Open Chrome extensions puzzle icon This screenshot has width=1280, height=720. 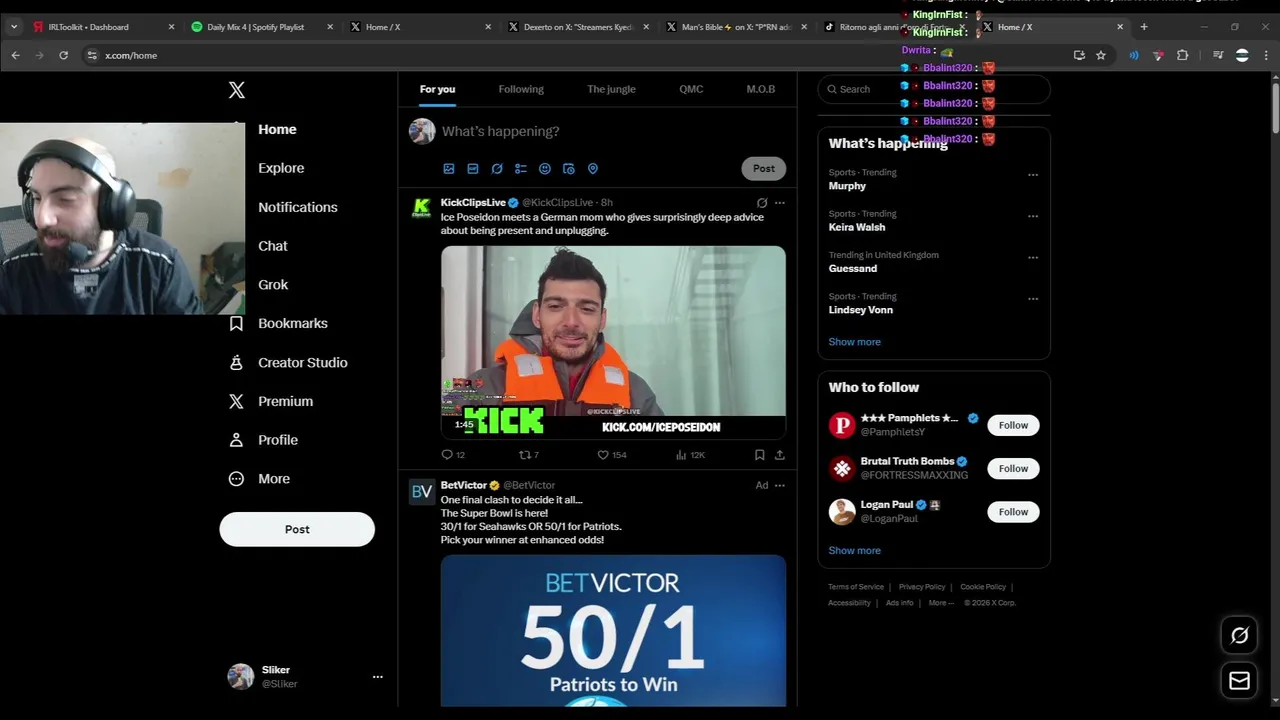1182,55
